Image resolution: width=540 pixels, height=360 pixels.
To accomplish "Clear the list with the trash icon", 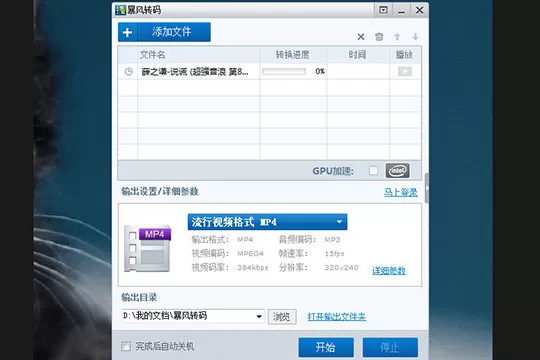I will point(379,37).
